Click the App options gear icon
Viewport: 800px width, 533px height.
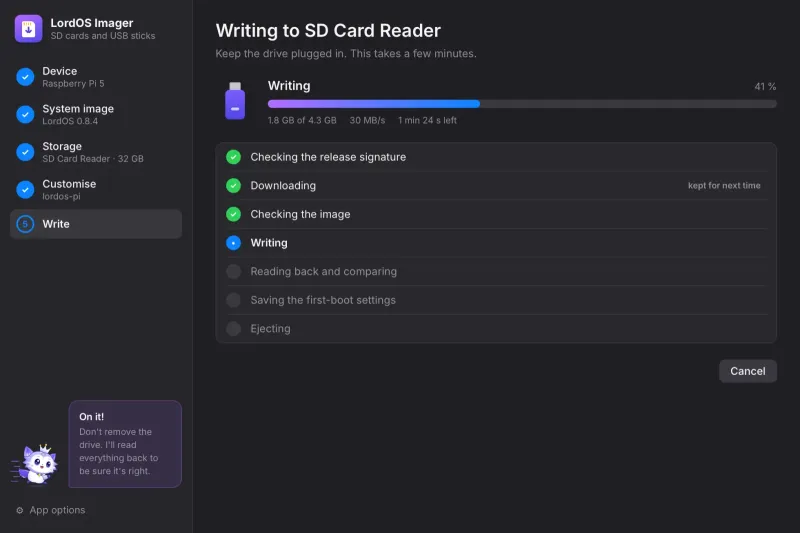coord(19,510)
